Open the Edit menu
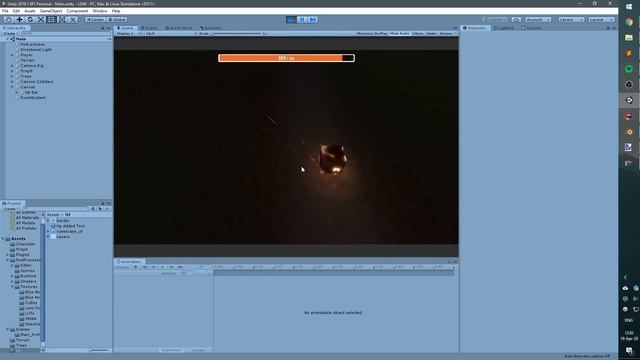The image size is (640, 360). [16, 11]
